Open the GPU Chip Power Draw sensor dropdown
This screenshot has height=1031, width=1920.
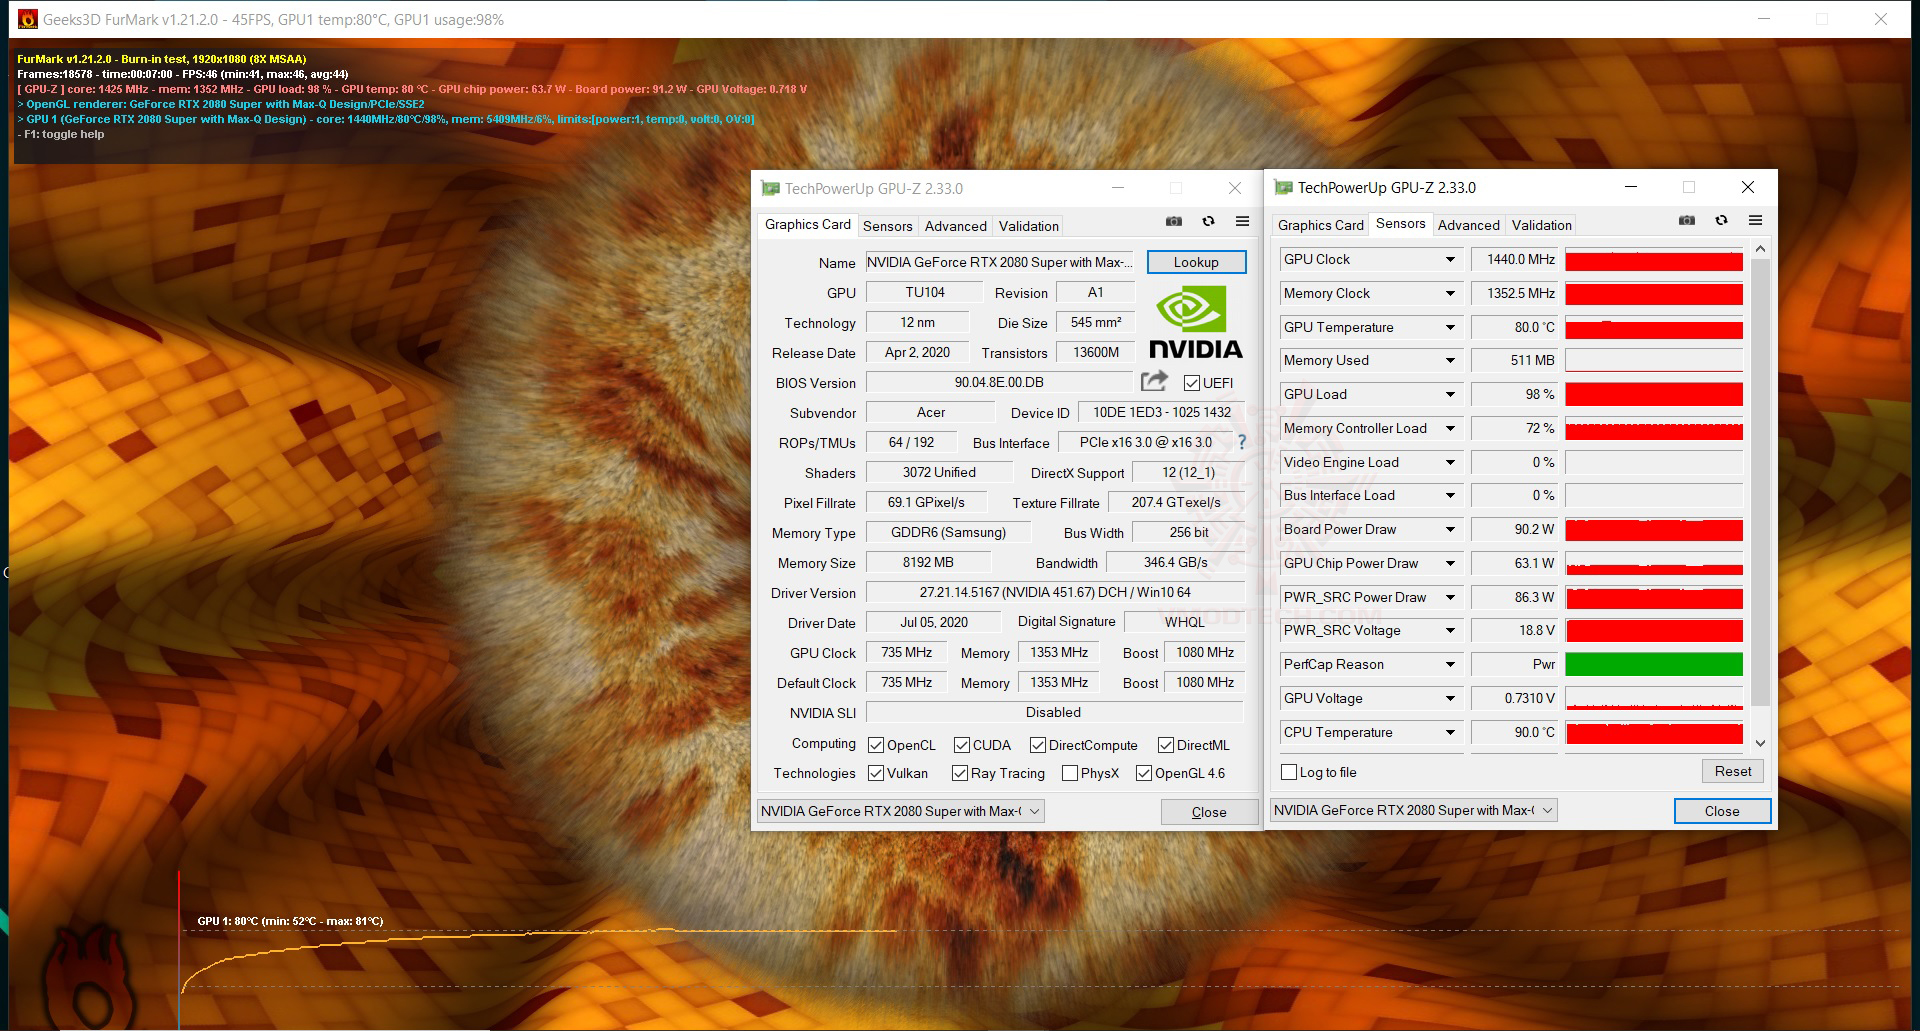click(1450, 564)
